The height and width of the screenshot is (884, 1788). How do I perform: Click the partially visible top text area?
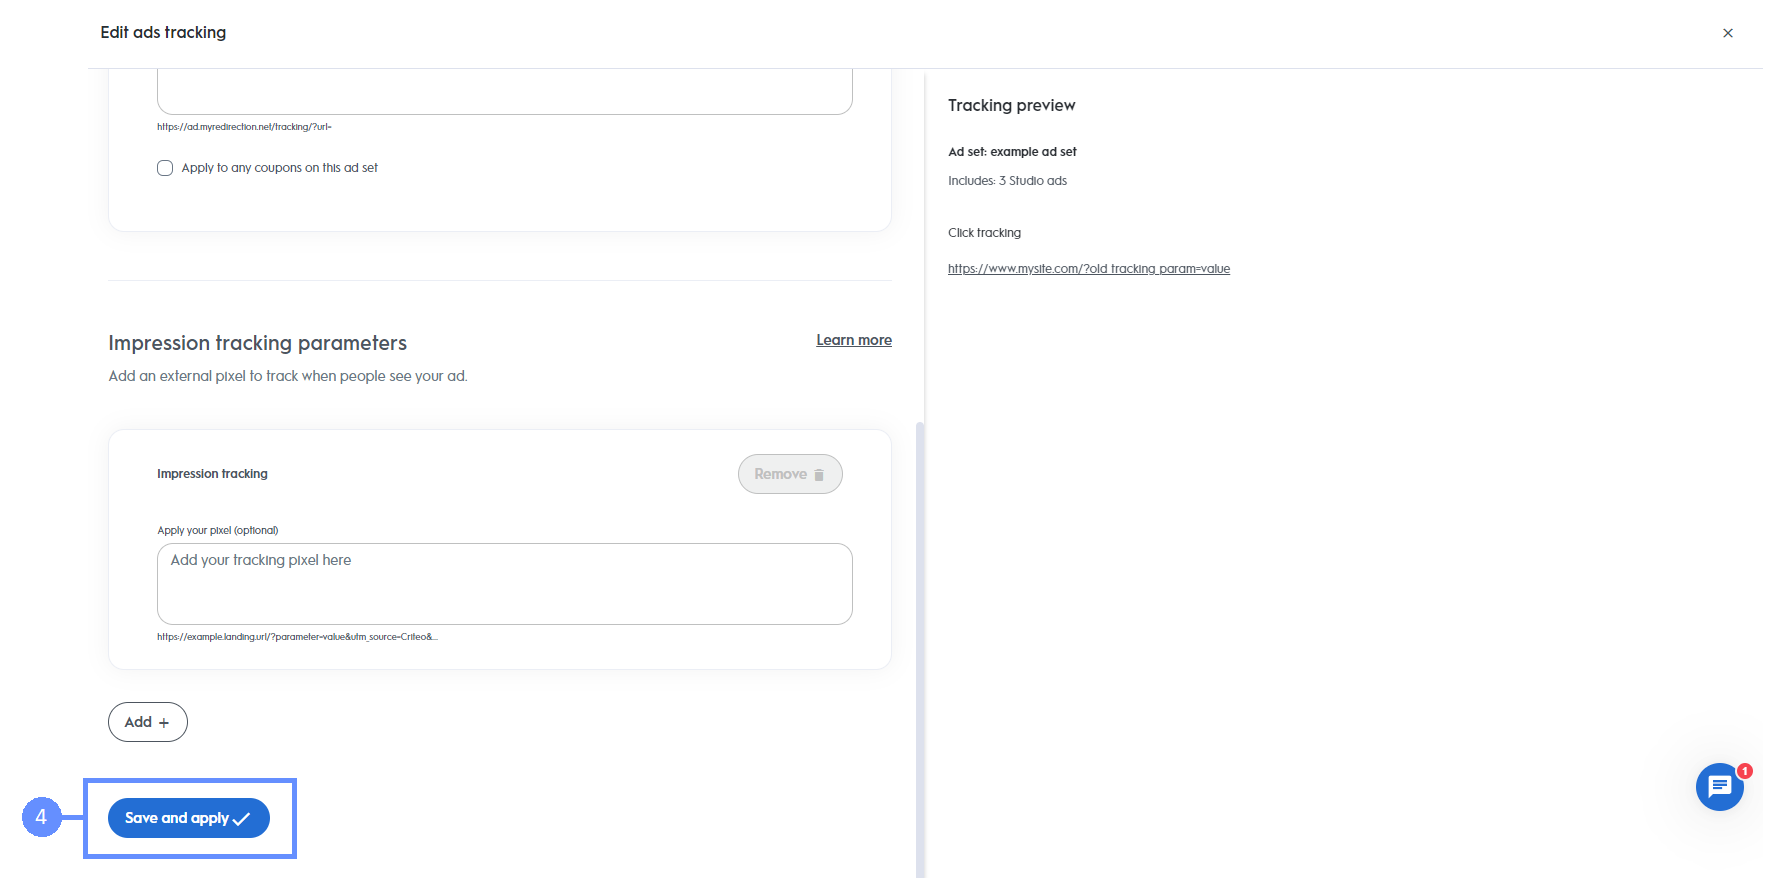tap(504, 92)
